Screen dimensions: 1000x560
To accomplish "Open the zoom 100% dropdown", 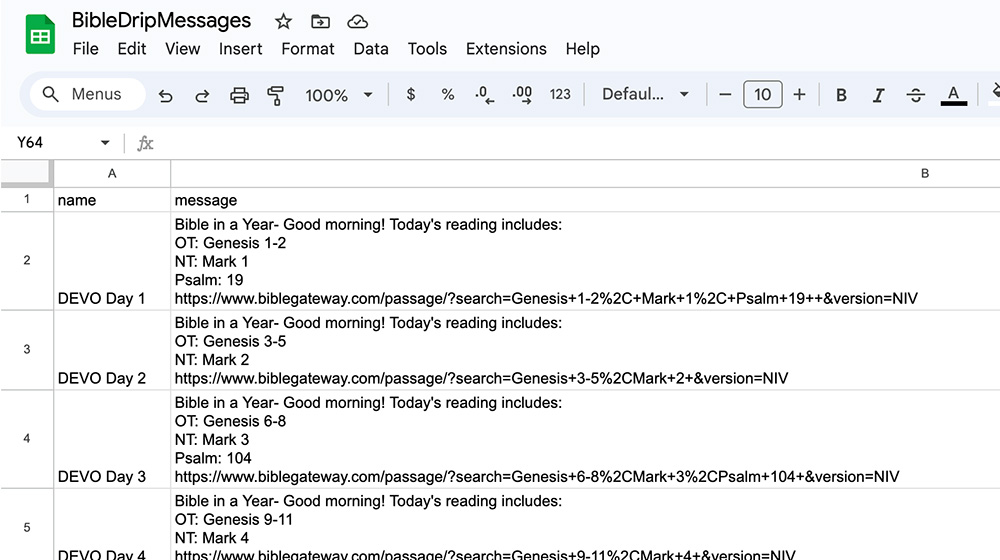I will pos(338,95).
